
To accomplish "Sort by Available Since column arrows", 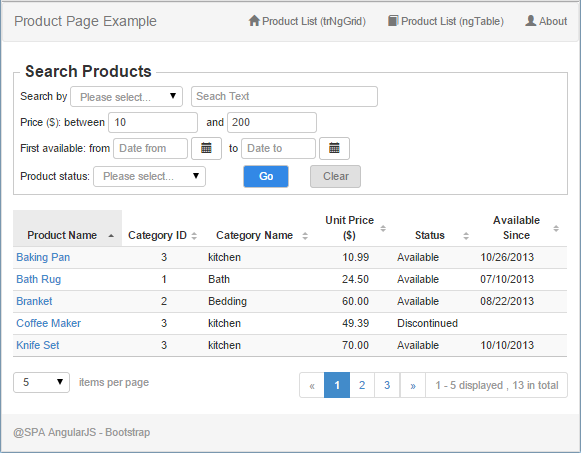I will coord(556,228).
